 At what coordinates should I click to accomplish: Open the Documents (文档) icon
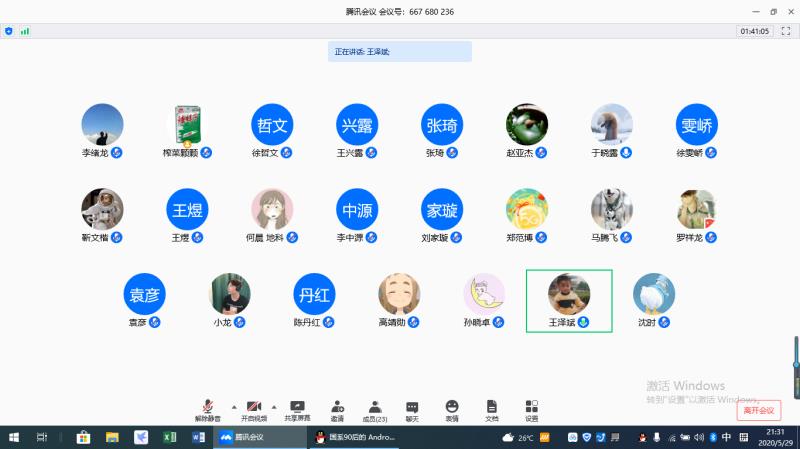tap(492, 408)
